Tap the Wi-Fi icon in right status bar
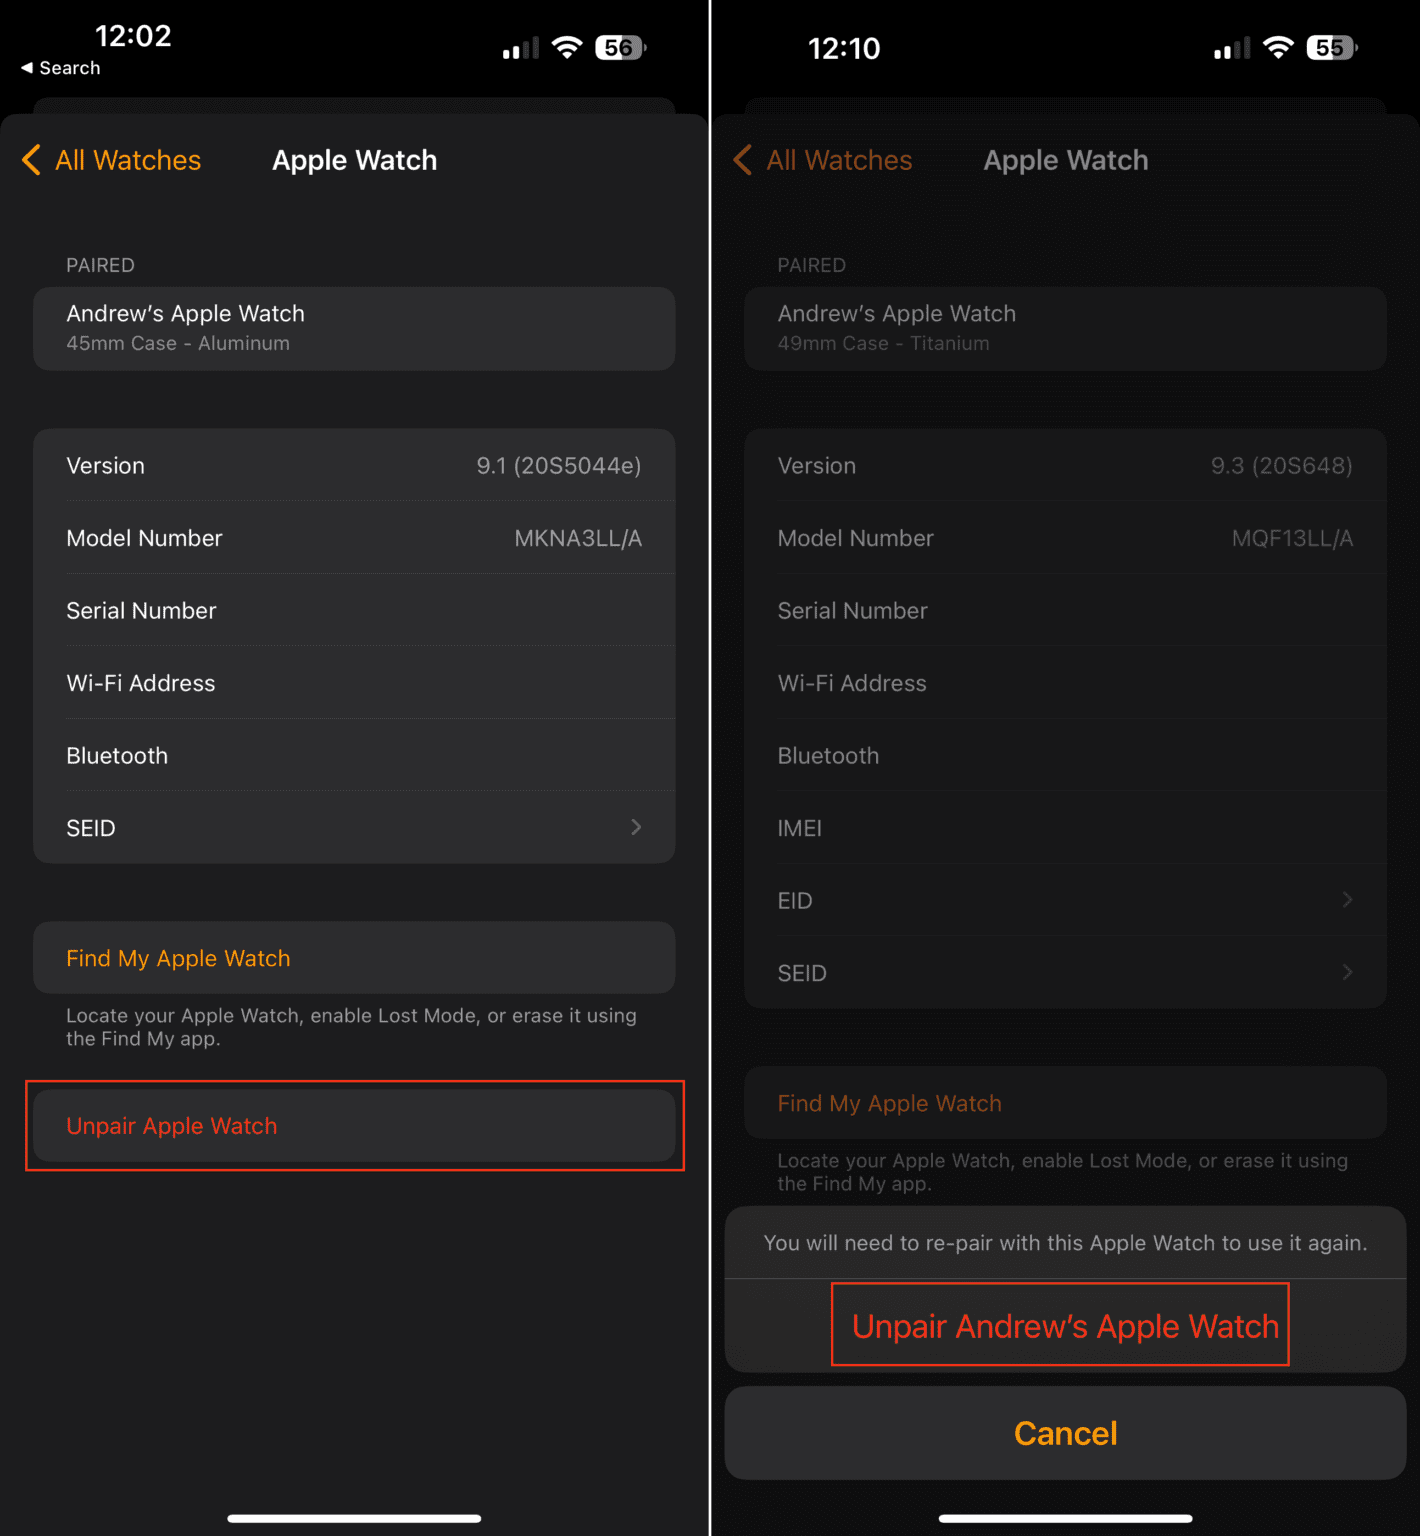Image resolution: width=1420 pixels, height=1536 pixels. coord(1278,46)
